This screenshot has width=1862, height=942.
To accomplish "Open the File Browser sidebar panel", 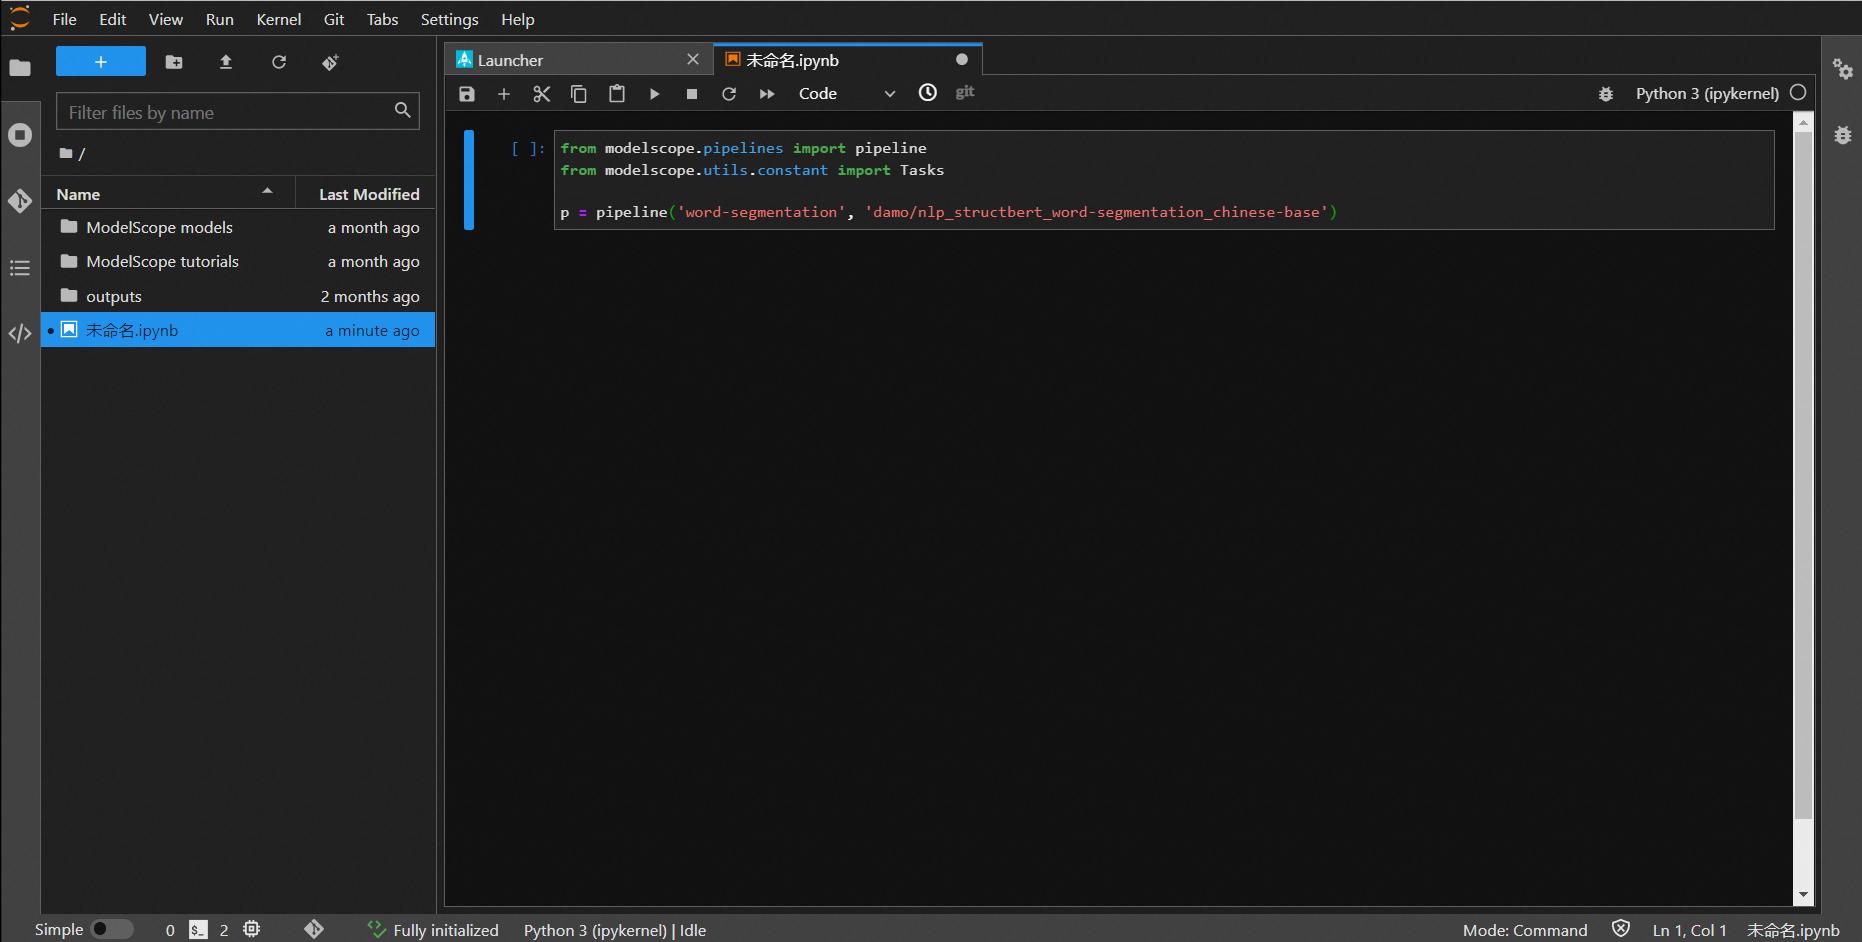I will tap(20, 68).
